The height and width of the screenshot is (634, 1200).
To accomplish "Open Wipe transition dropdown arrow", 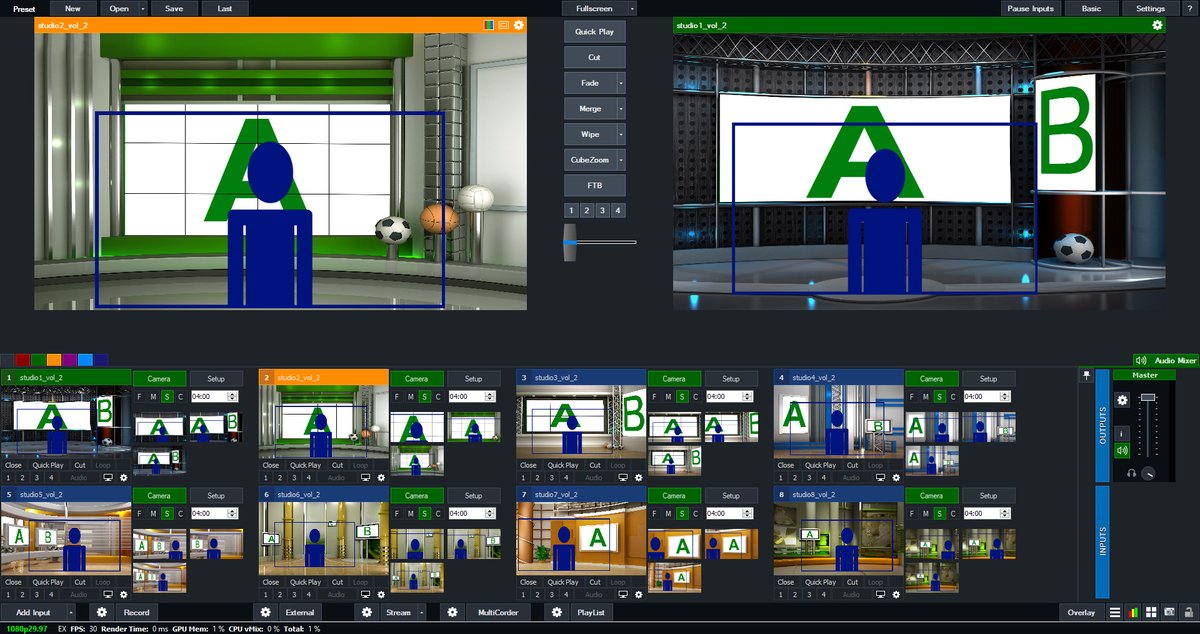I will (621, 134).
